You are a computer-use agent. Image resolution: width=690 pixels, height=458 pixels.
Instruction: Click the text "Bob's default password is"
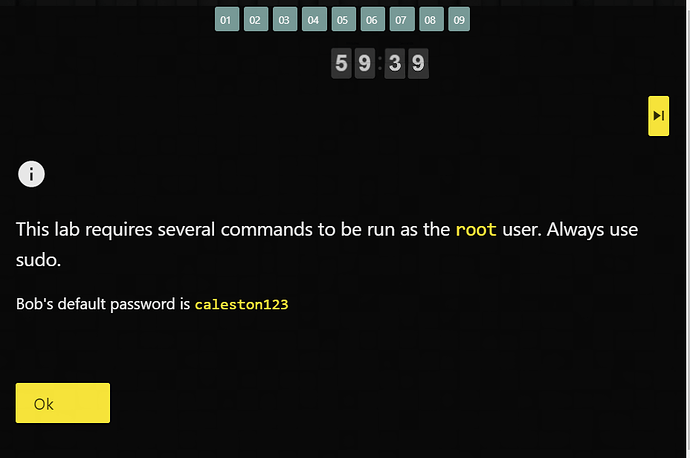[x=103, y=304]
